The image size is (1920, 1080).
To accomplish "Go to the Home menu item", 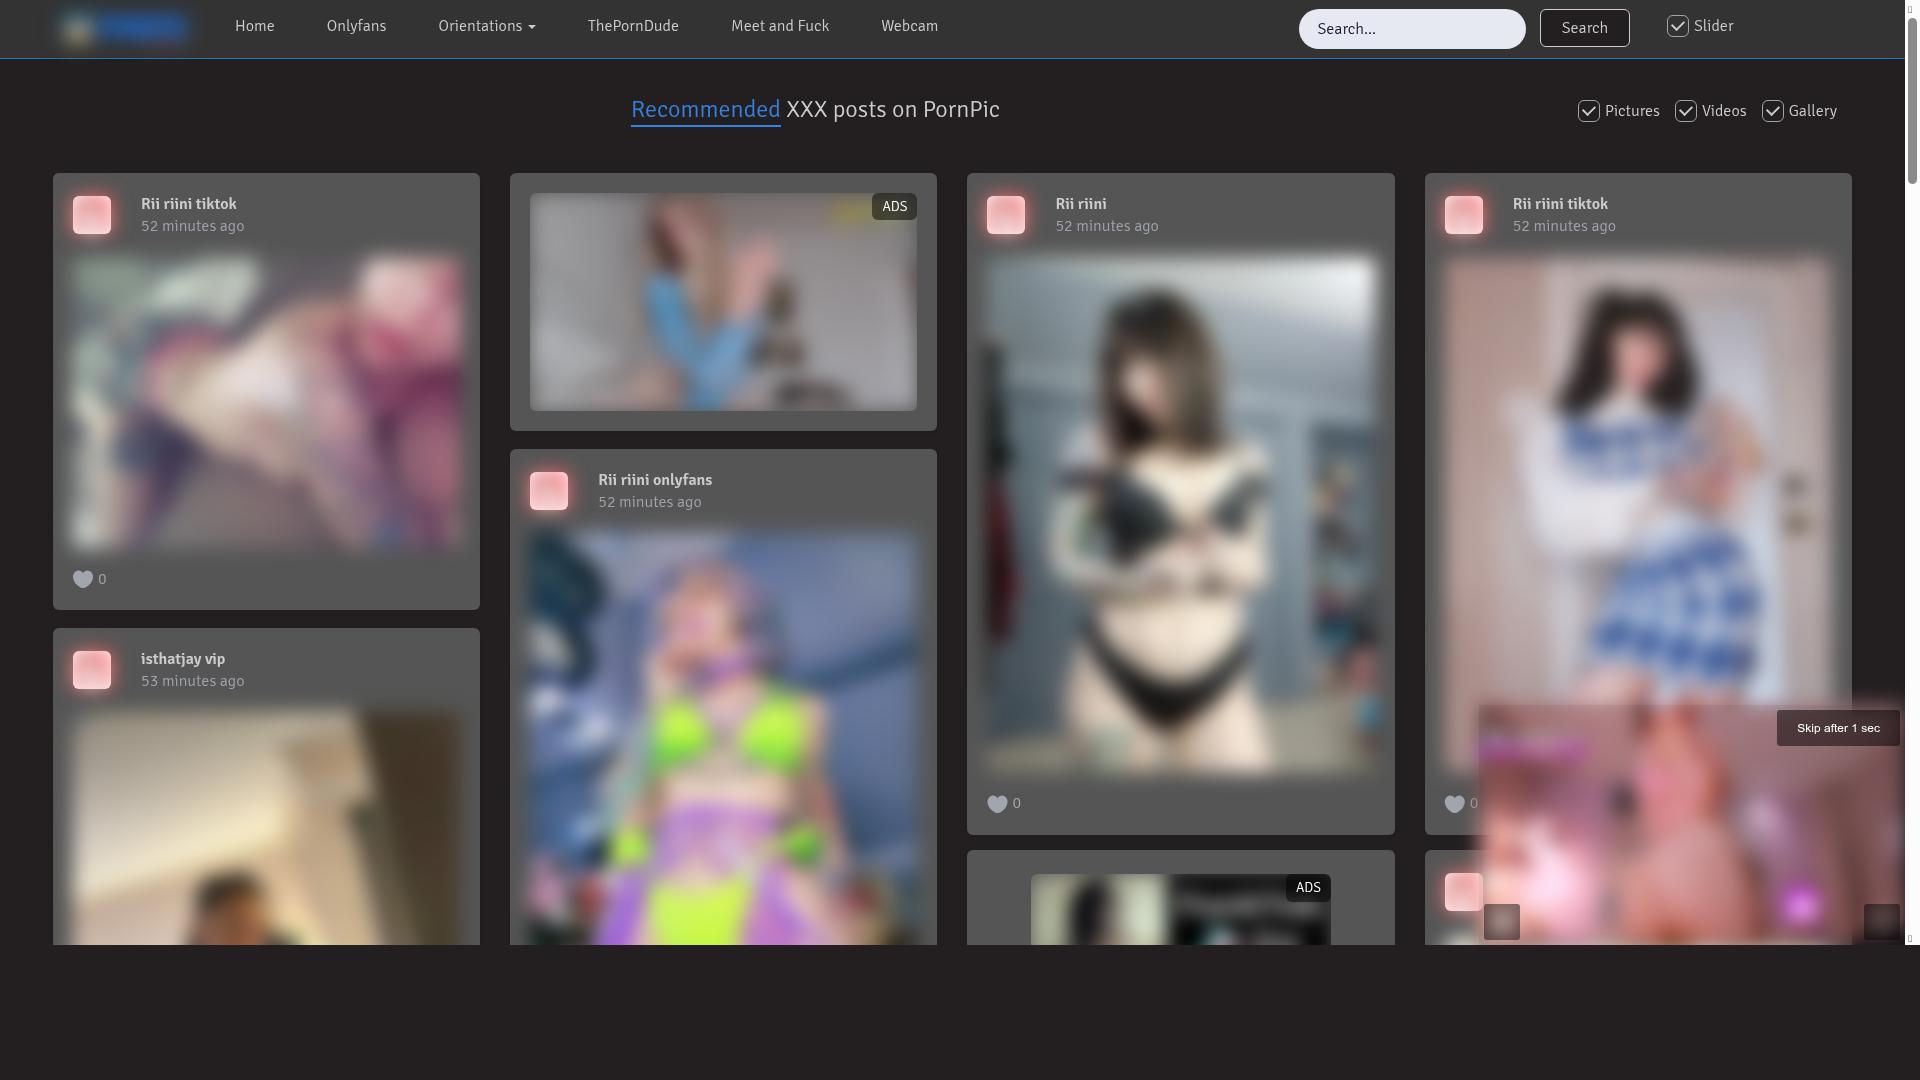I will pos(255,26).
